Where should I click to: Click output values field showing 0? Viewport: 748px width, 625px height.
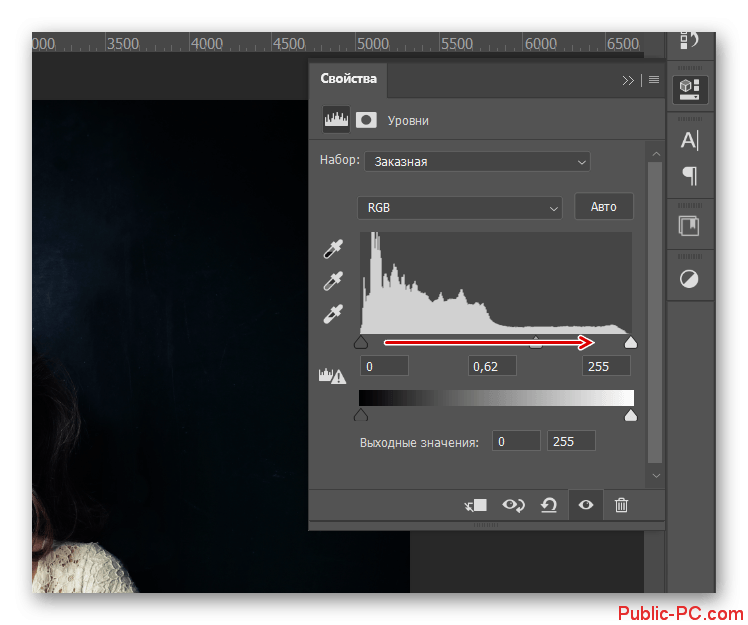tap(516, 441)
